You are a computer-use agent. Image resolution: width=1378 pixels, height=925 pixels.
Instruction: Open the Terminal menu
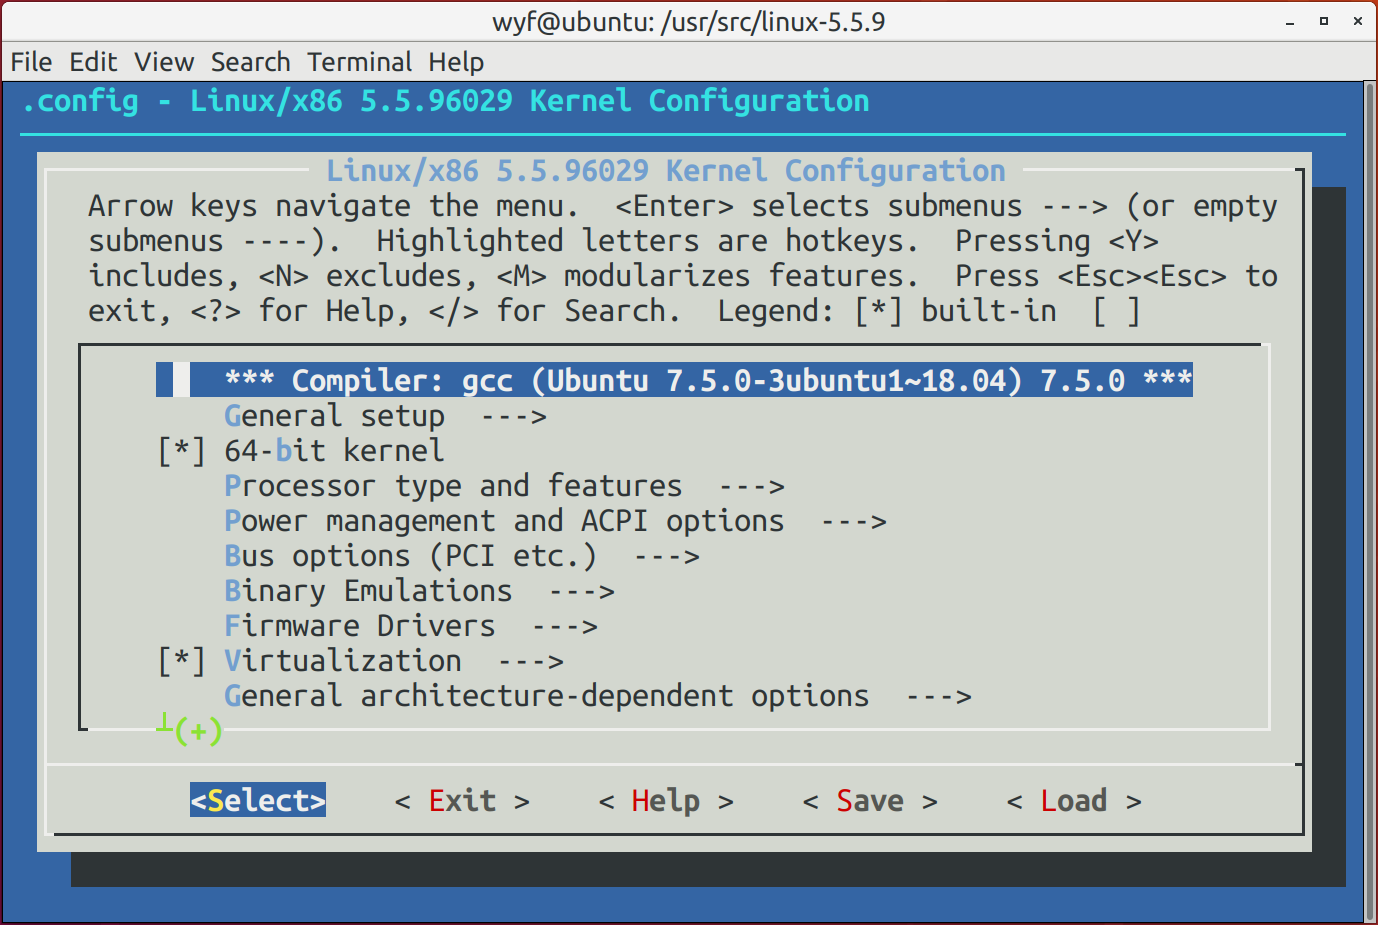359,62
